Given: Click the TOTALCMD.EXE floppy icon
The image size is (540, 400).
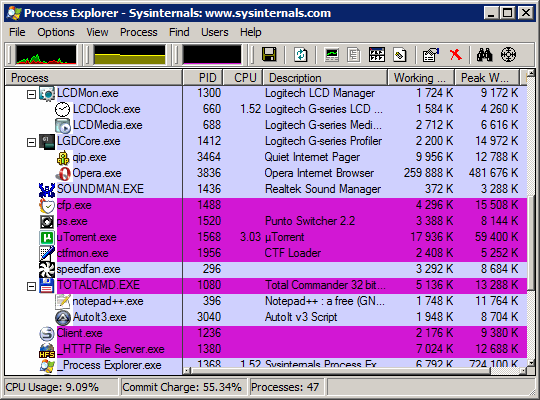Looking at the screenshot, I should (x=47, y=286).
